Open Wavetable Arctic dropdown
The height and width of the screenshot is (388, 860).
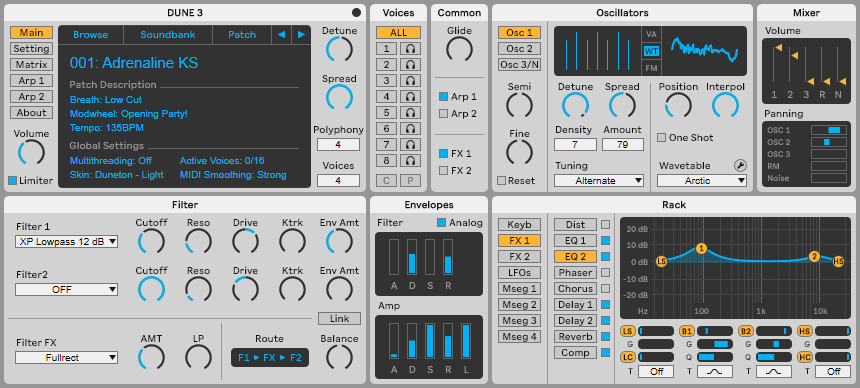[x=702, y=181]
